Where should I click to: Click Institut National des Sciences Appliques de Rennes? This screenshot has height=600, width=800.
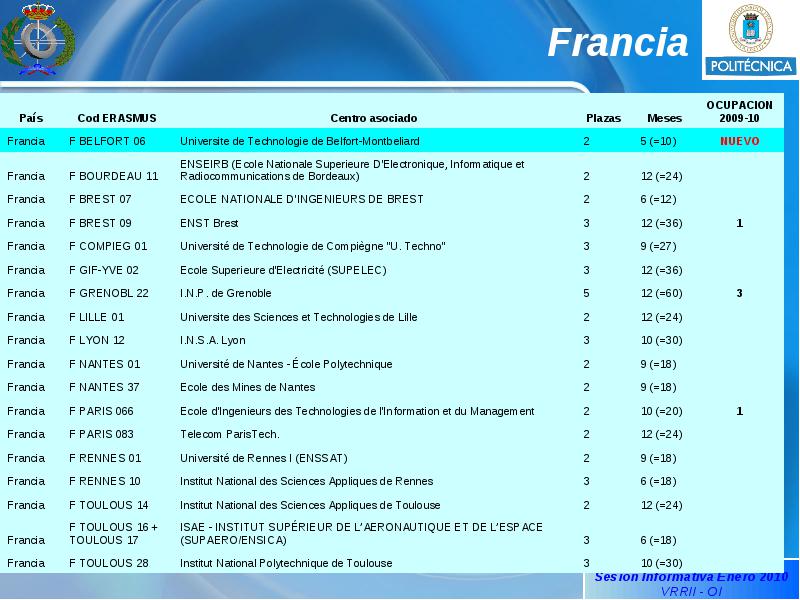coord(307,481)
